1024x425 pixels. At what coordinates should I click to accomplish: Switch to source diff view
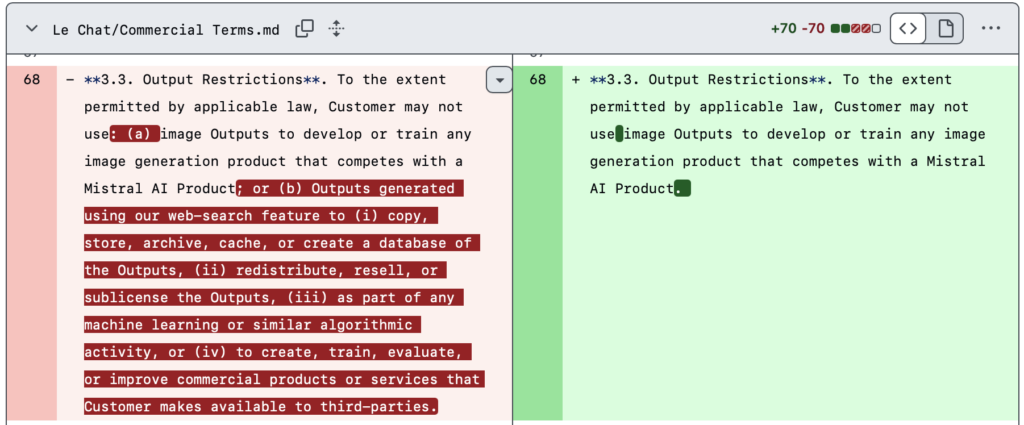907,28
